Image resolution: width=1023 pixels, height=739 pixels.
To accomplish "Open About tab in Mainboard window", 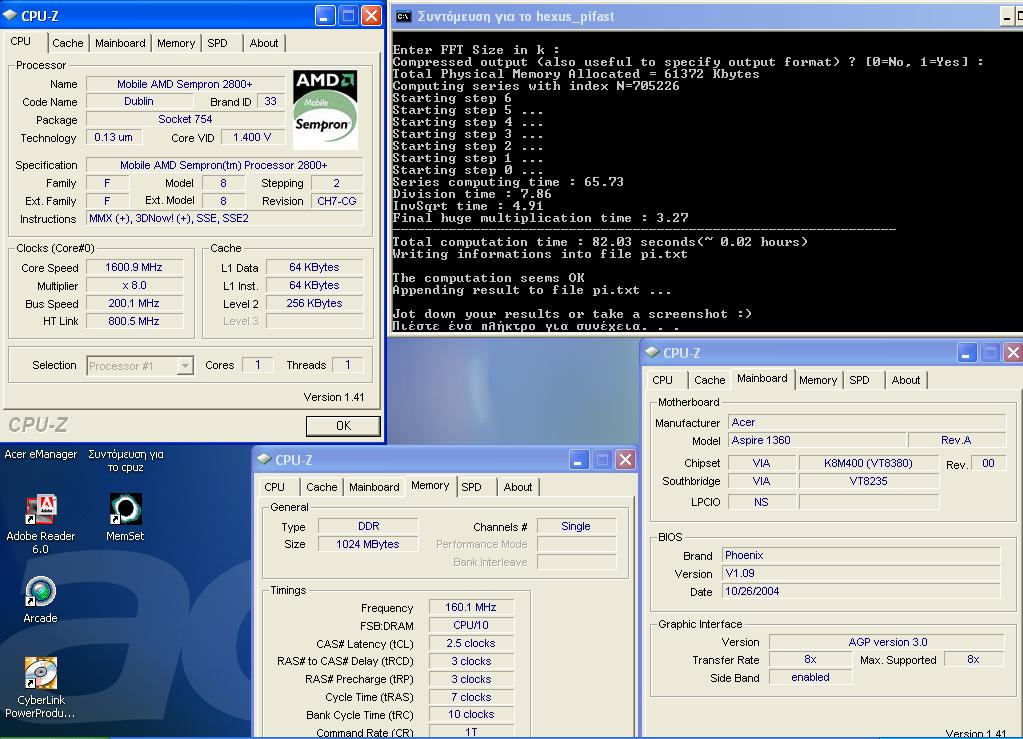I will click(906, 380).
